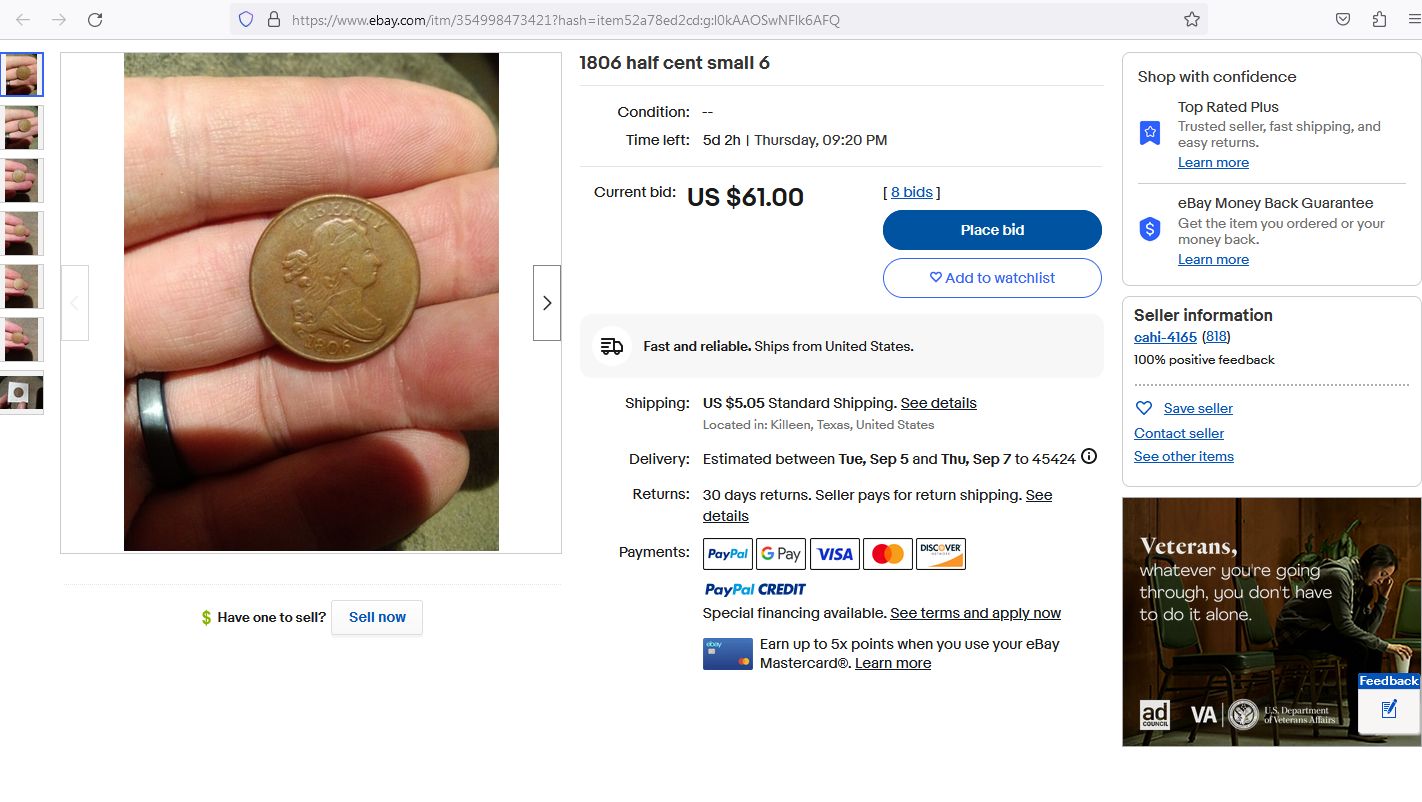Click the shield tracking protection icon

tap(246, 19)
